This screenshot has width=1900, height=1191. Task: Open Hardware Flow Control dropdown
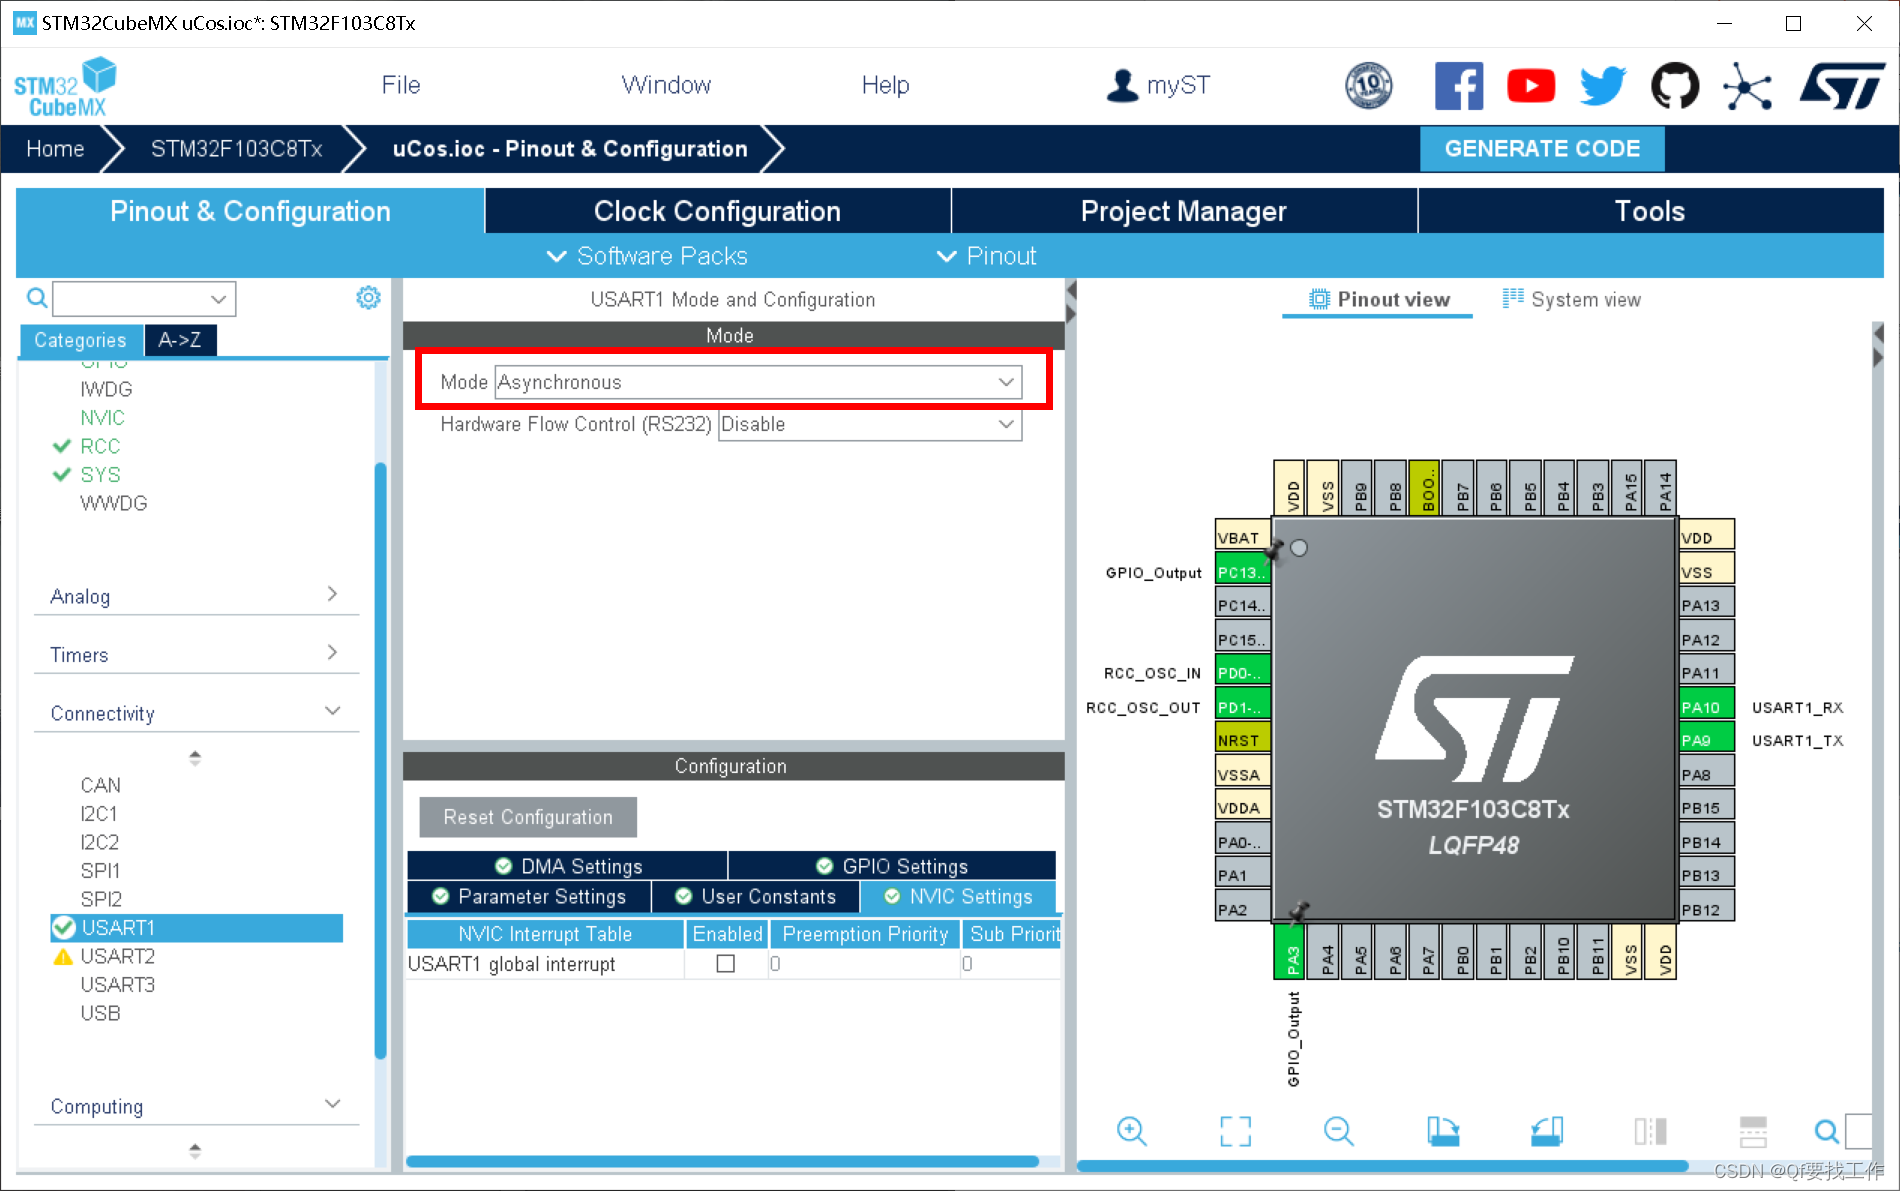(870, 424)
